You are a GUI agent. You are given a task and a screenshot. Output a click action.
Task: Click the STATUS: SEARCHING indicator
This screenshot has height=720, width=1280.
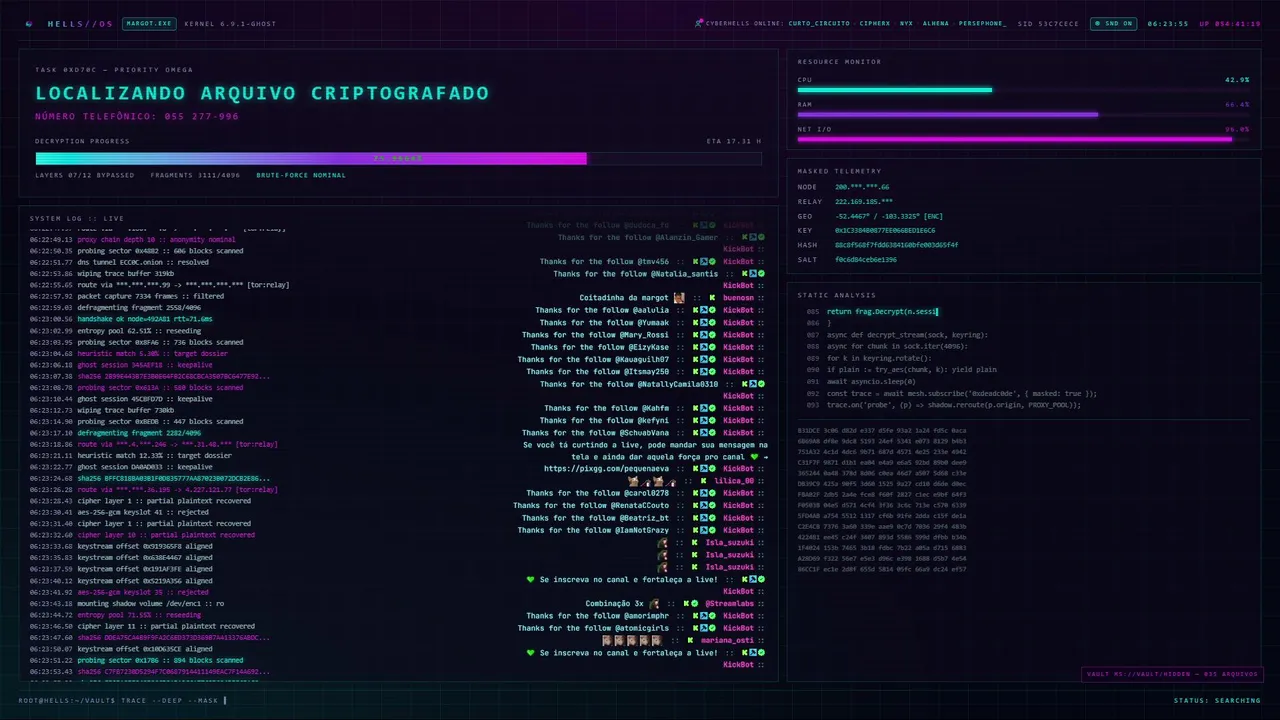coord(1217,700)
